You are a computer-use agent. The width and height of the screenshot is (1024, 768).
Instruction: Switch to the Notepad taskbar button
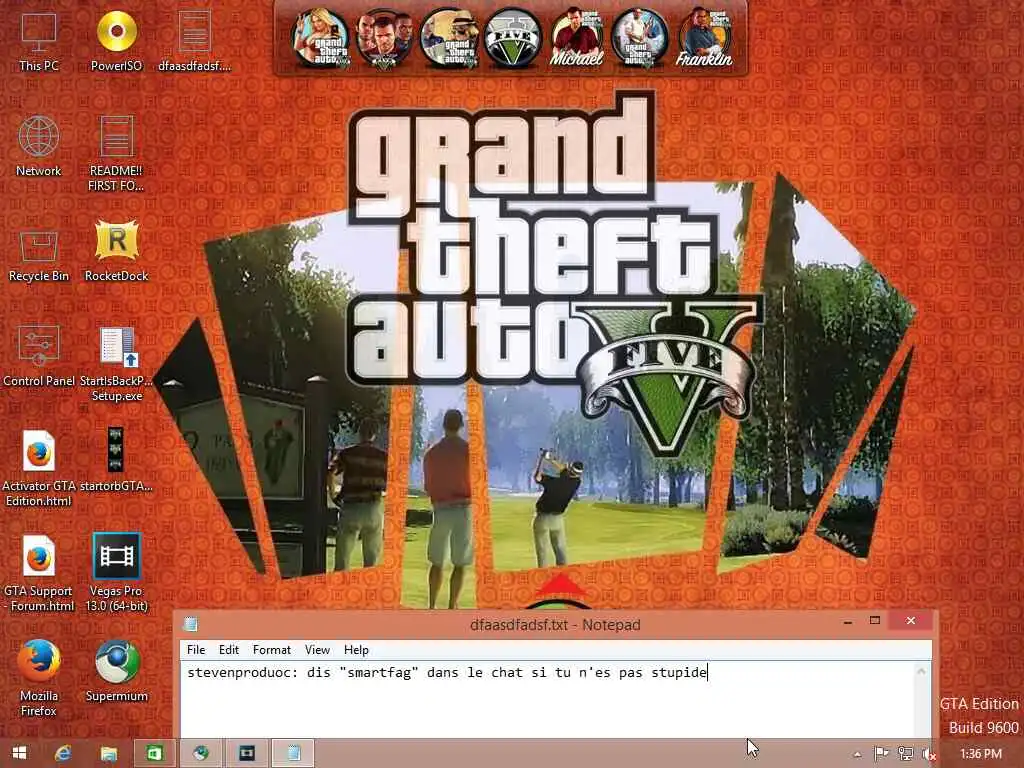[x=293, y=753]
